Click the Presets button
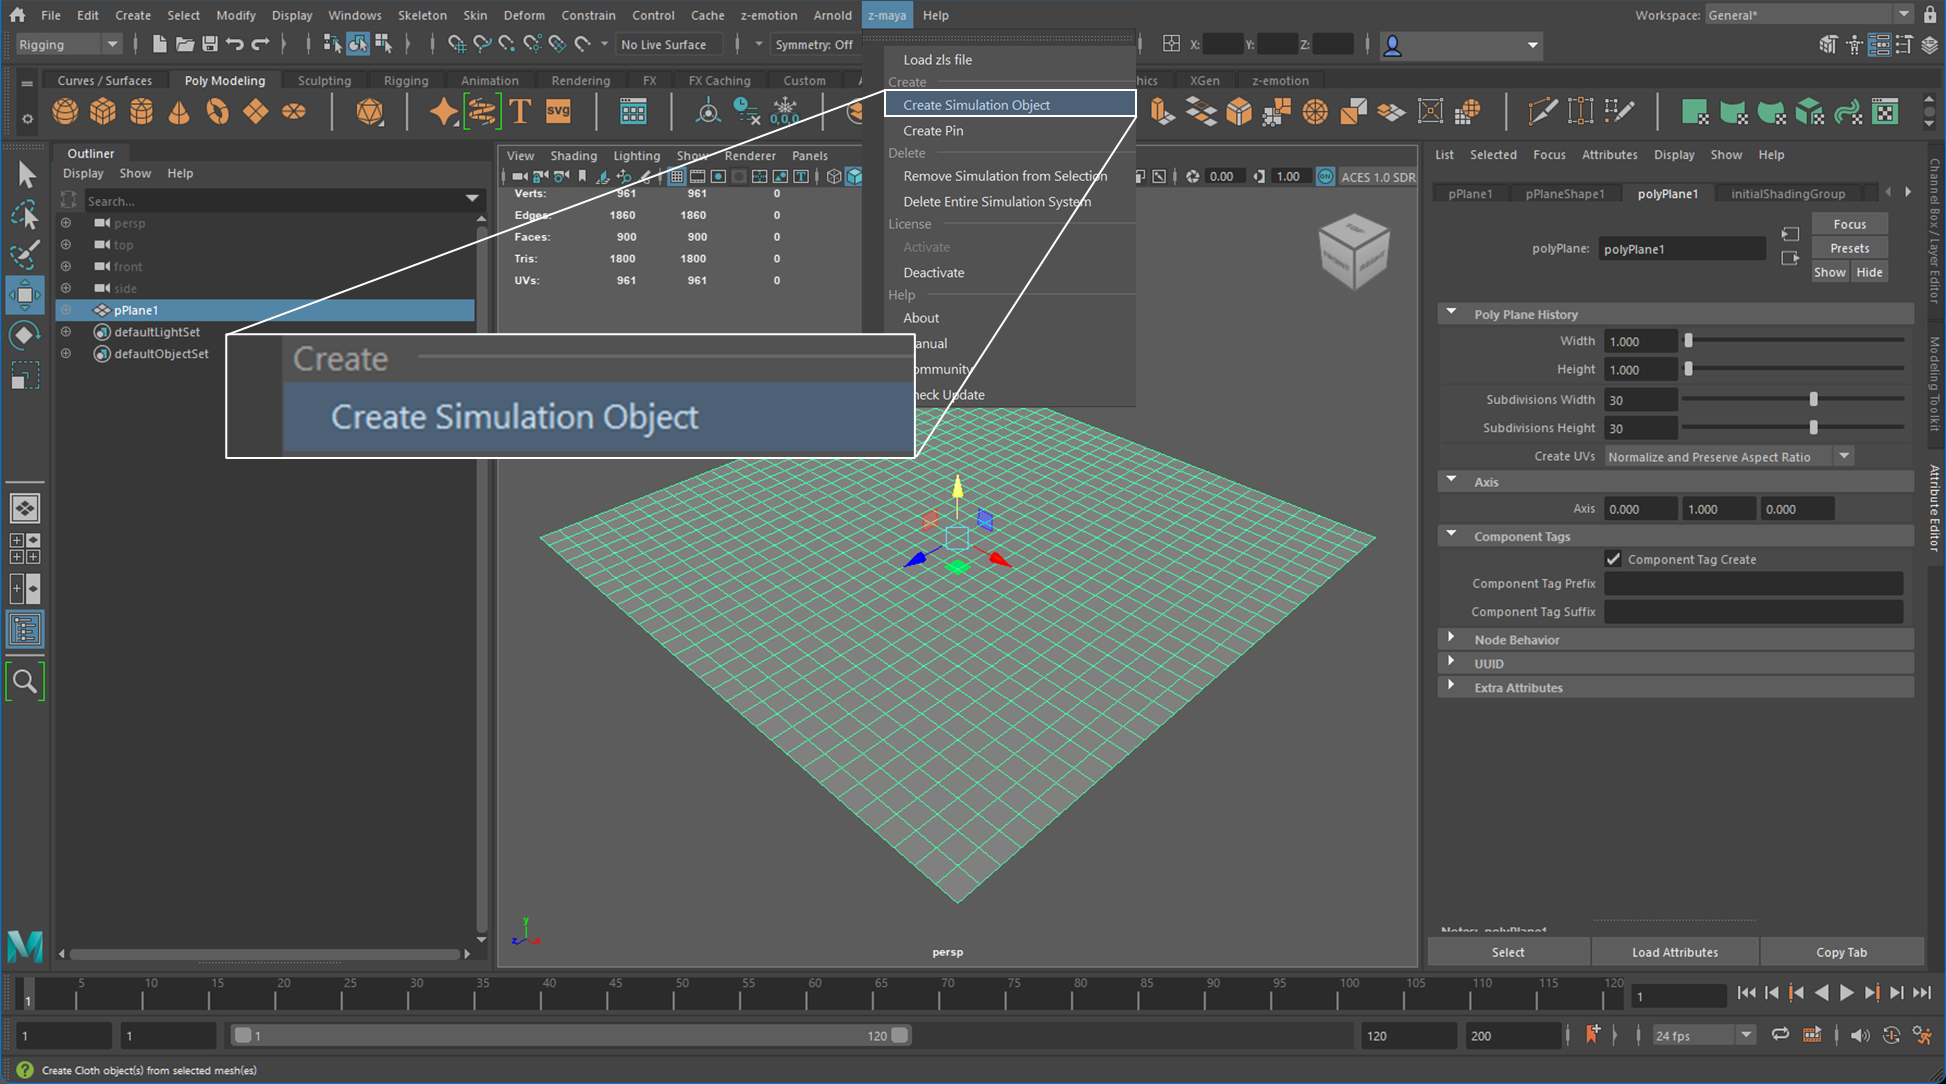The height and width of the screenshot is (1084, 1946). tap(1849, 248)
